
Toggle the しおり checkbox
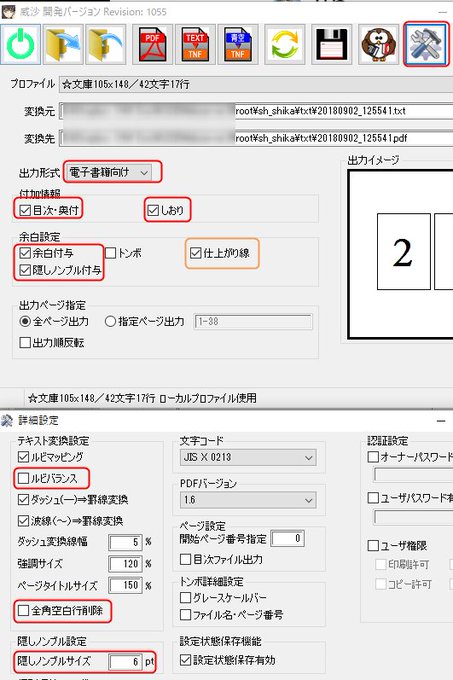click(153, 210)
